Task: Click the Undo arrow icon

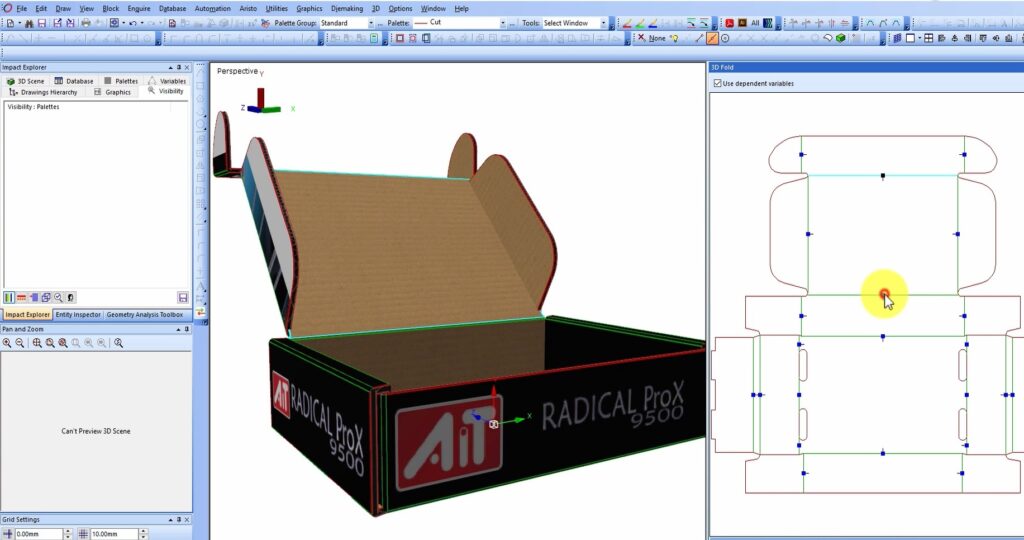Action: tap(133, 24)
